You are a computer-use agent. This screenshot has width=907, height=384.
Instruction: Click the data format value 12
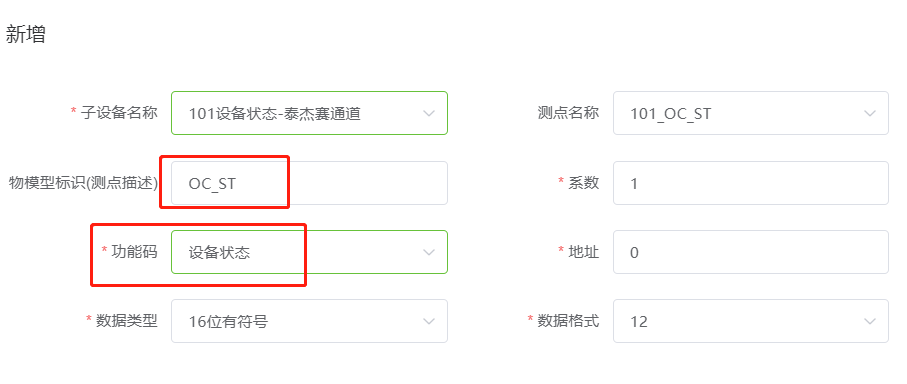639,322
